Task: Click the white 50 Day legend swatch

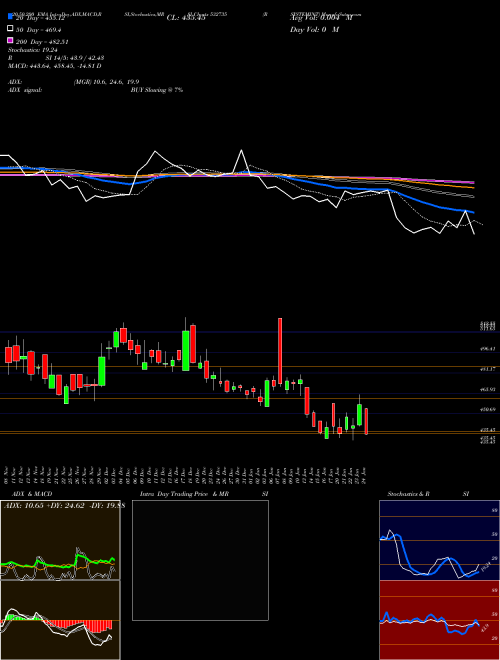Action: 11,29
